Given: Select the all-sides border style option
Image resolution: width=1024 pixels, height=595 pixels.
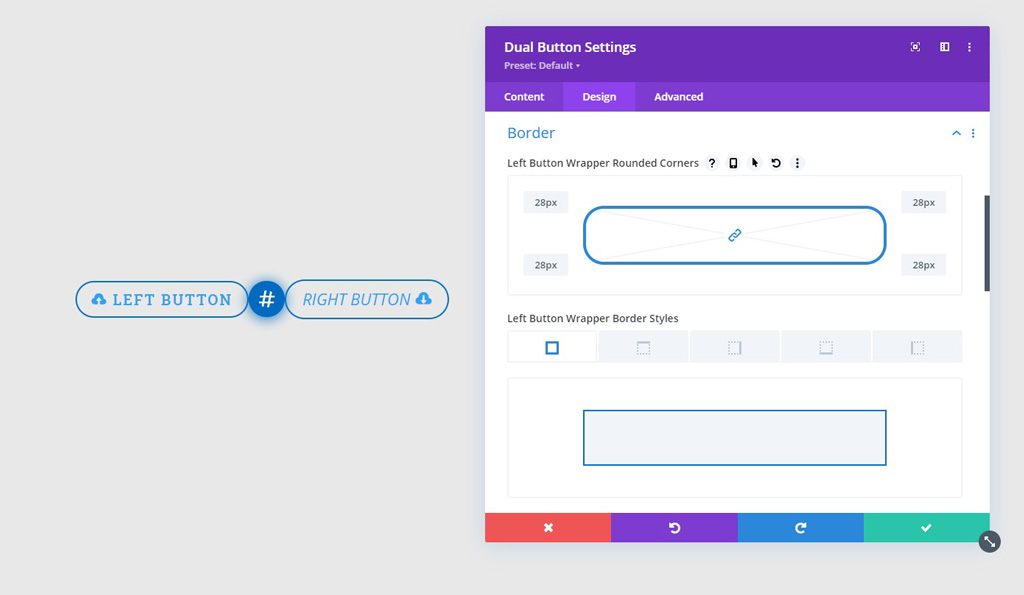Looking at the screenshot, I should [x=552, y=347].
